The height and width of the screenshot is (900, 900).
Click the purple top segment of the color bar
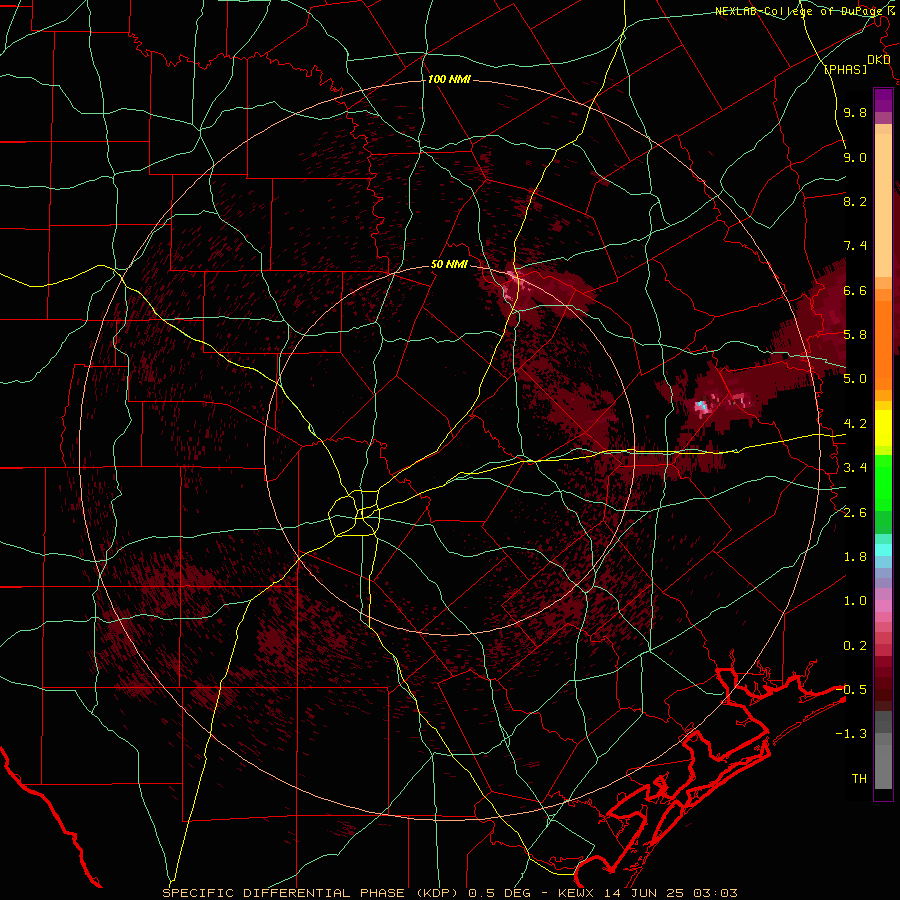coord(883,100)
